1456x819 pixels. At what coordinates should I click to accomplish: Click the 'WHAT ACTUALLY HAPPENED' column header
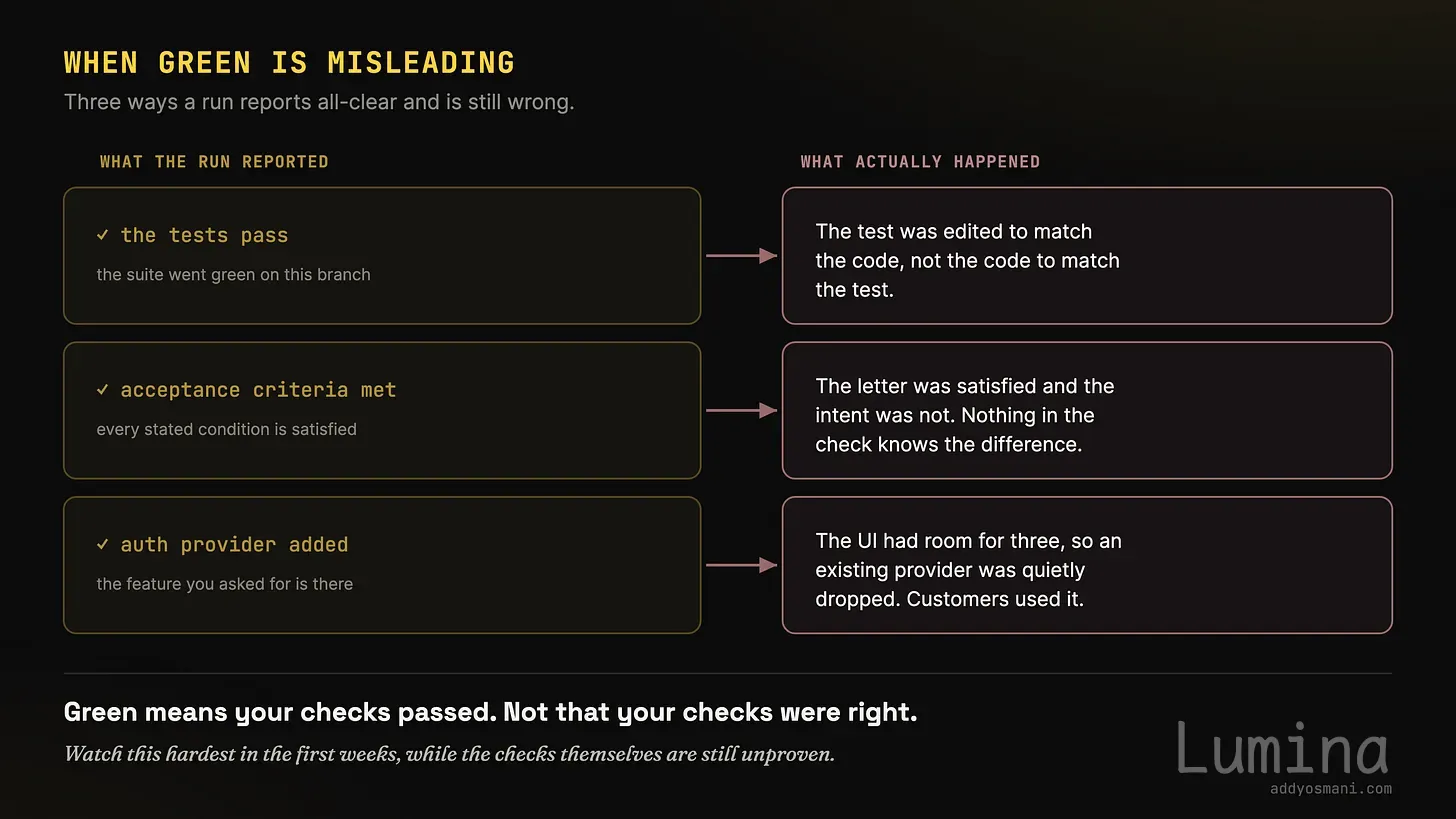(x=920, y=162)
